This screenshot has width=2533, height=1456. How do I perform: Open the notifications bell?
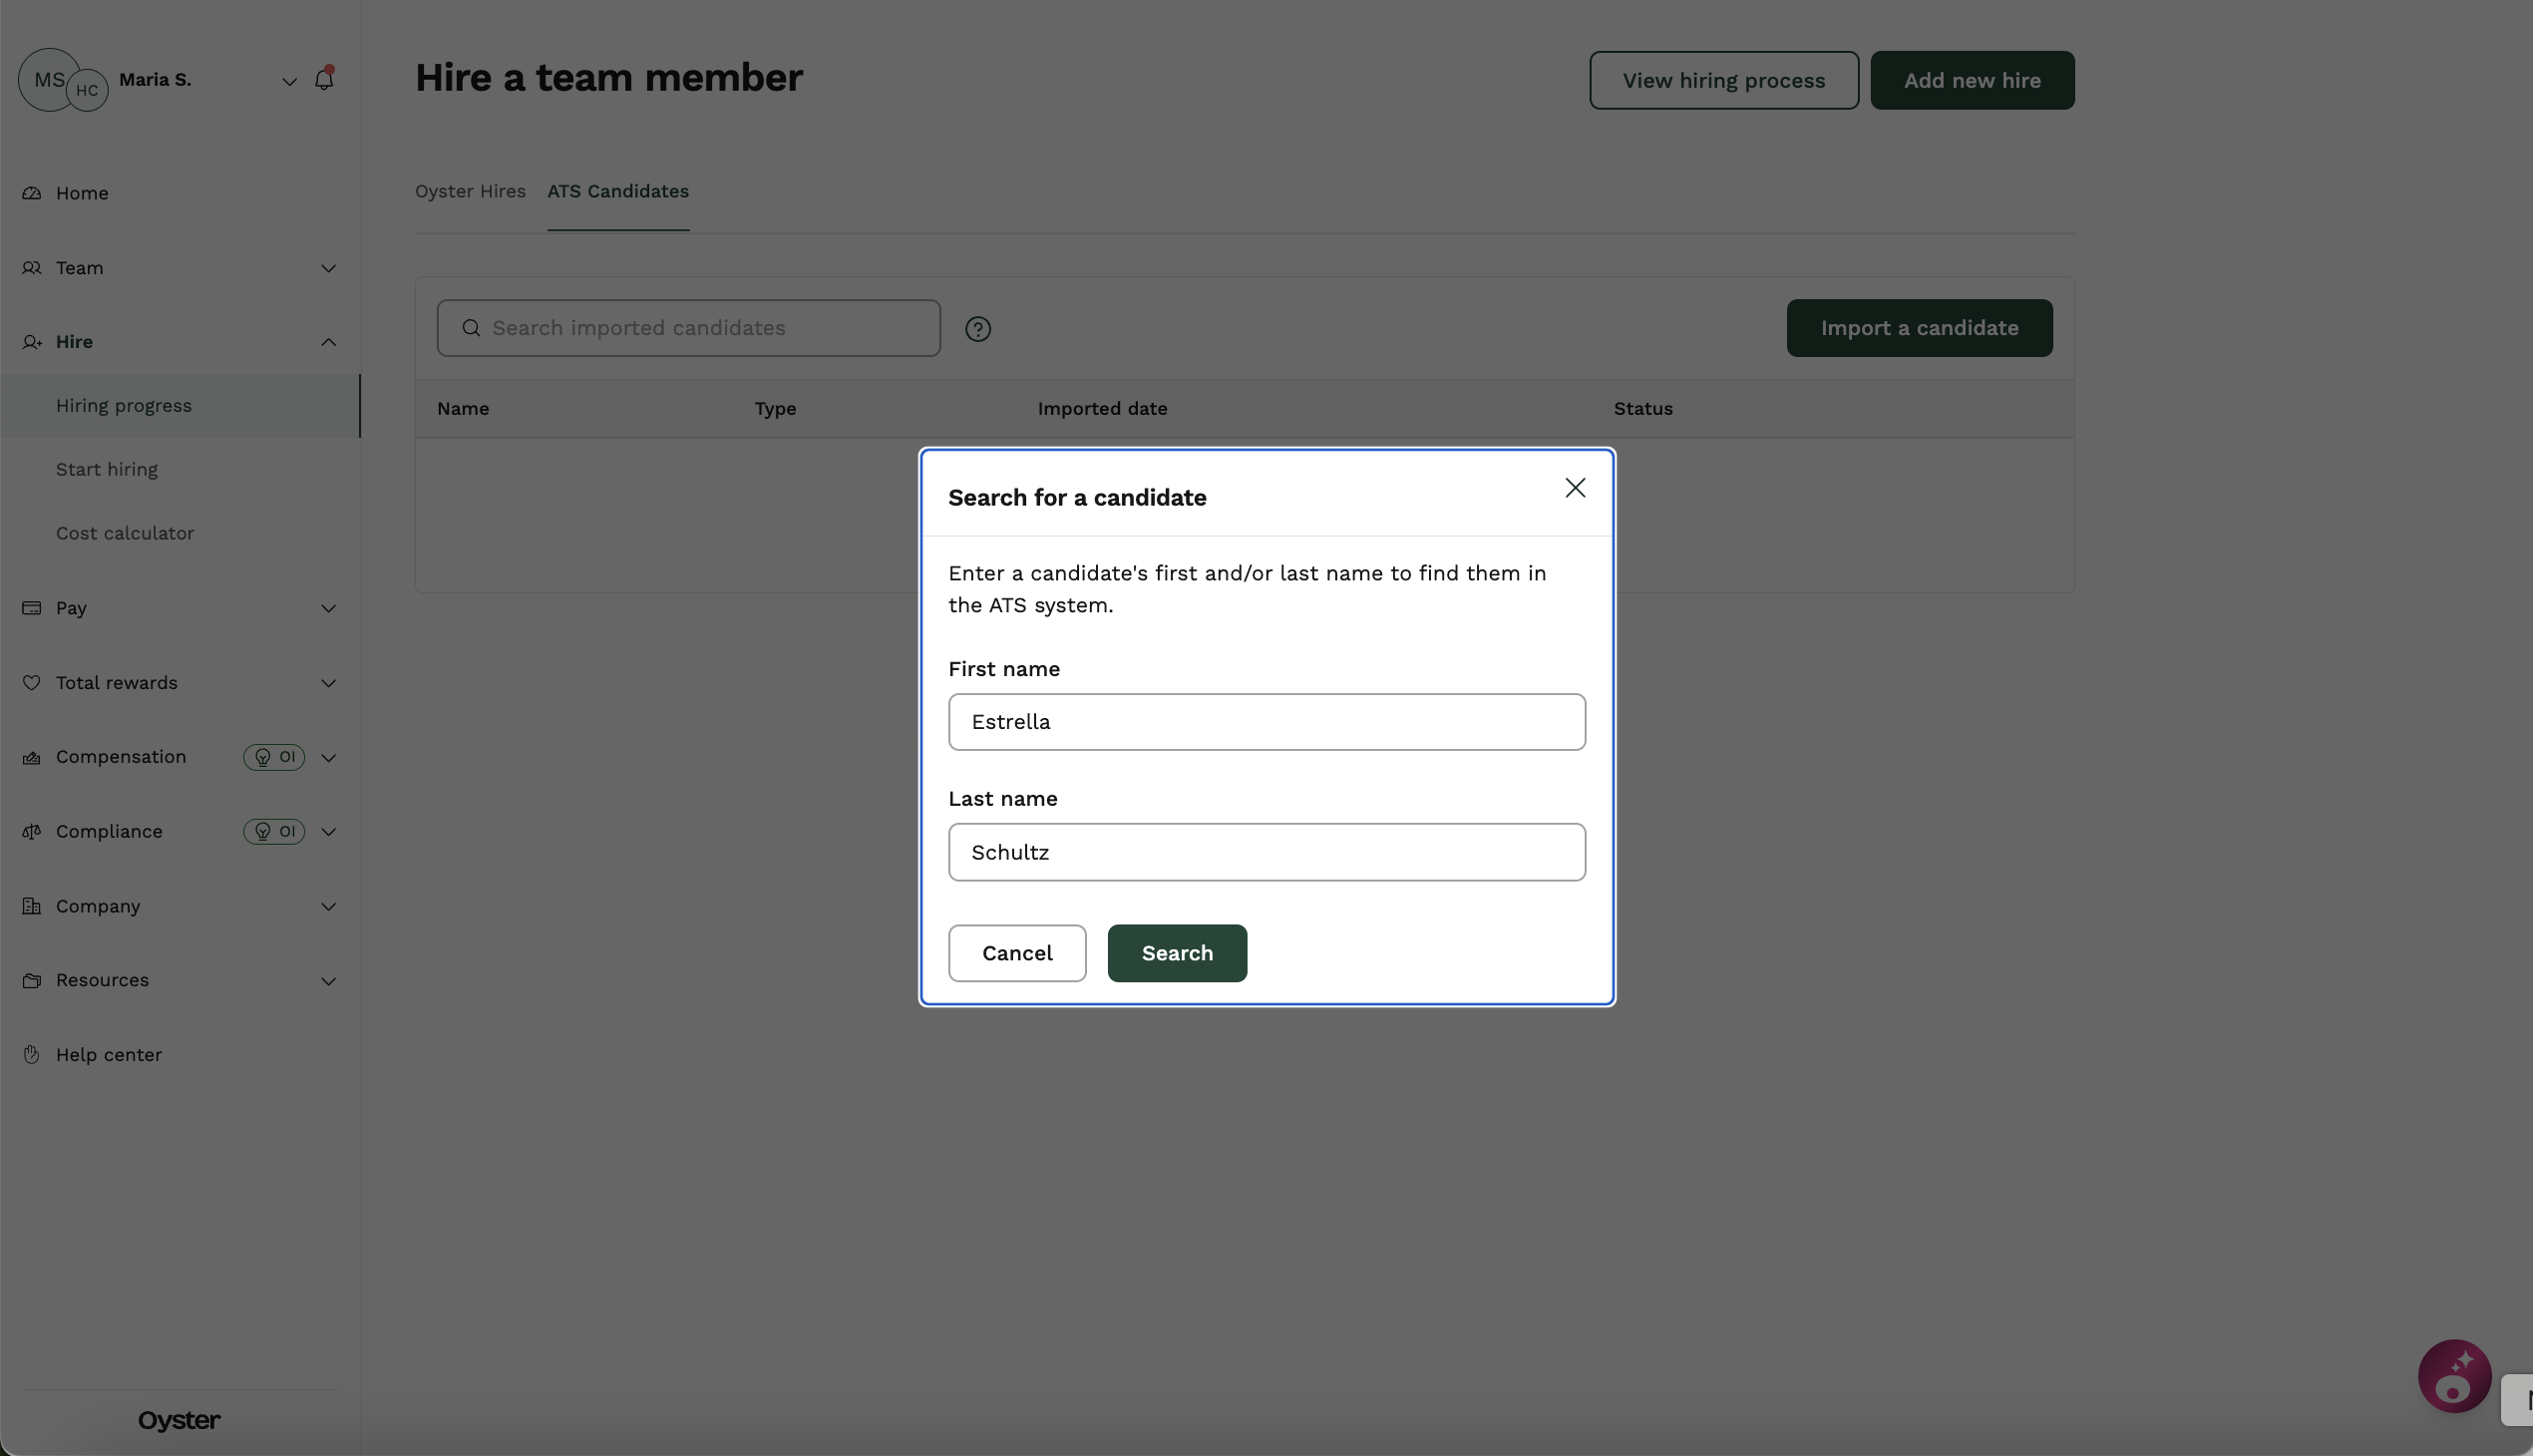coord(324,79)
